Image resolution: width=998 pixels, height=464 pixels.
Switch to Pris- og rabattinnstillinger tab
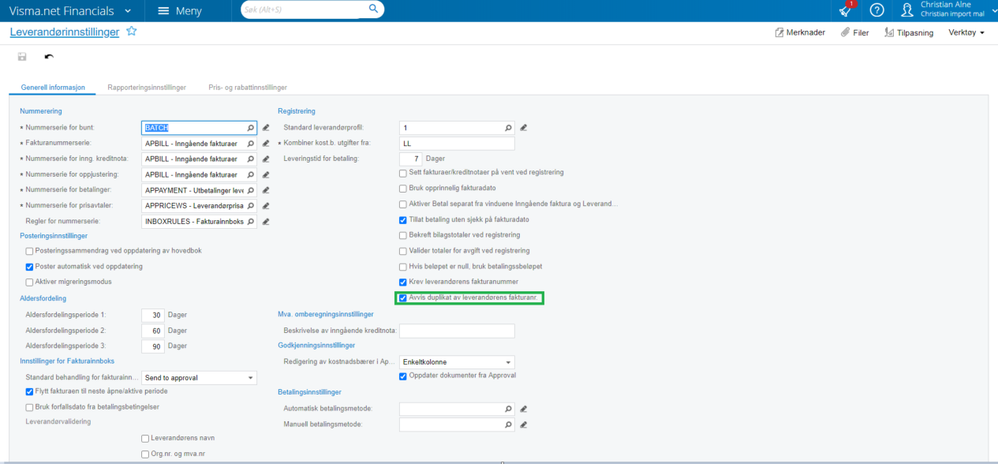click(x=248, y=87)
